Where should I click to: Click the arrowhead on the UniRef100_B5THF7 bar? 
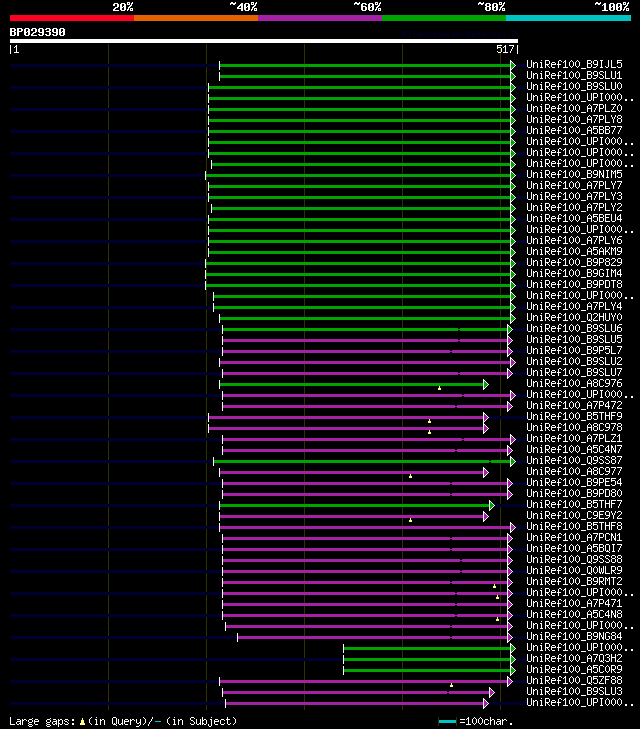click(492, 505)
